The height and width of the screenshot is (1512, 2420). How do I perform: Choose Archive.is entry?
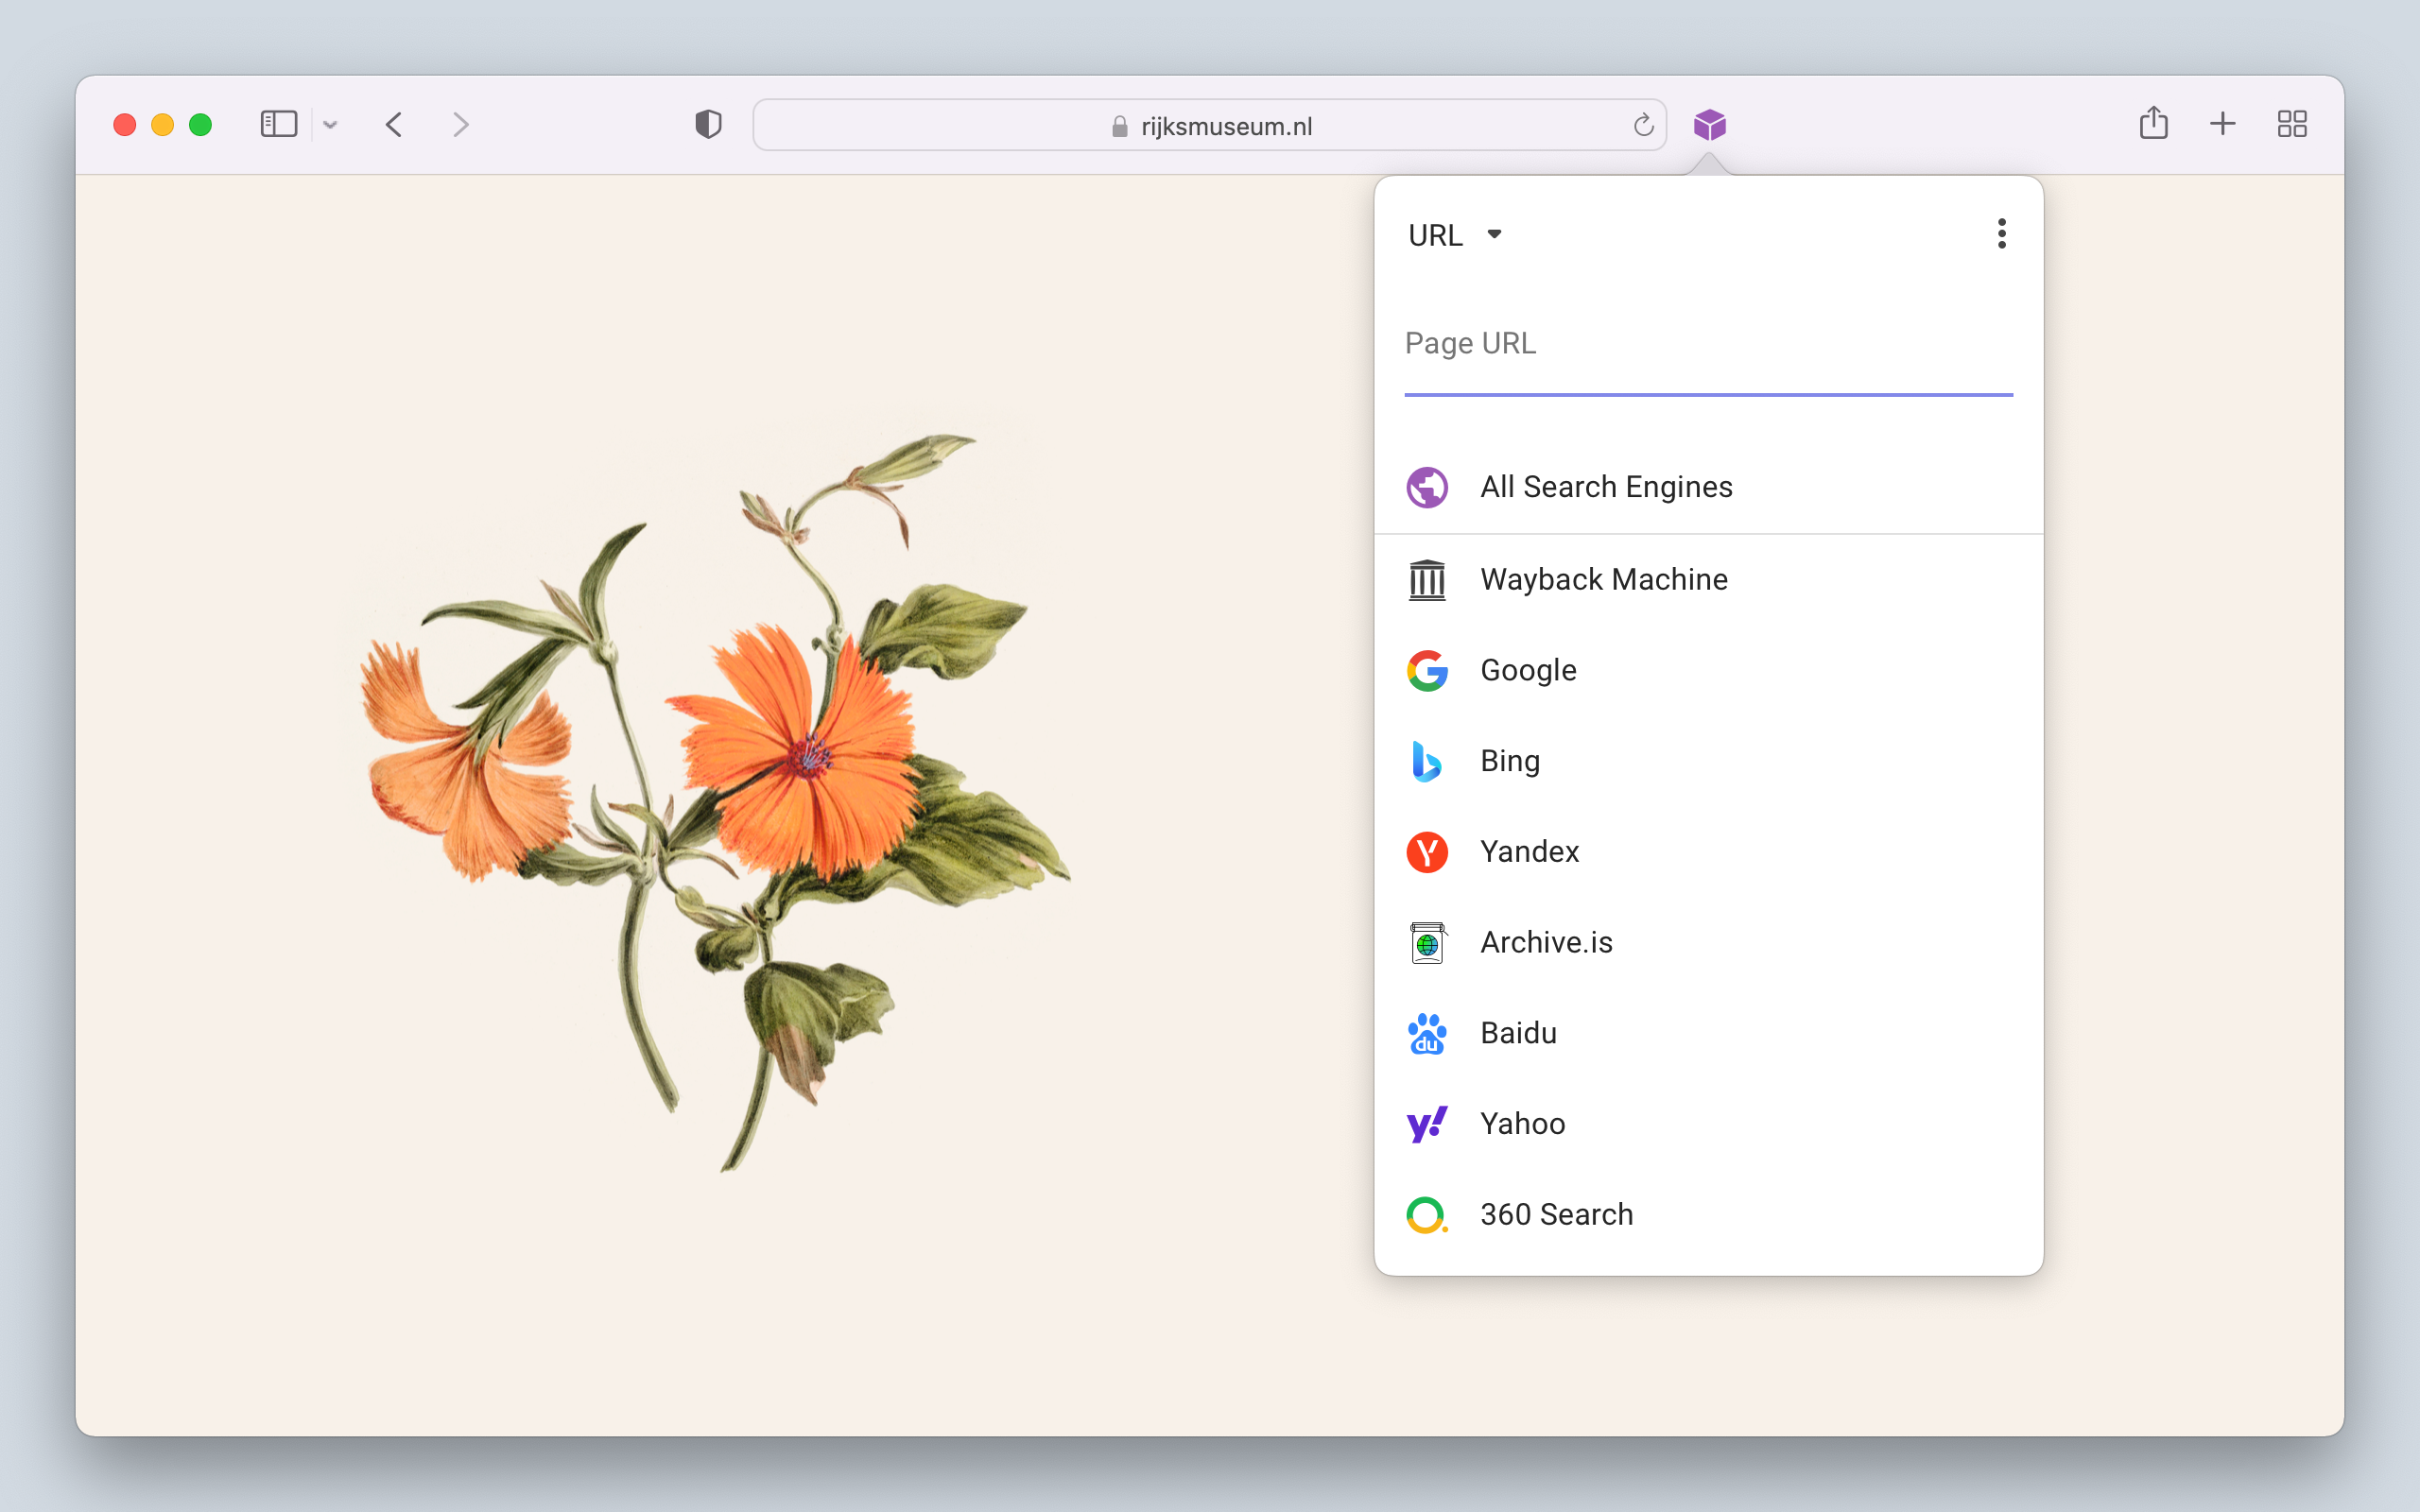coord(1545,943)
